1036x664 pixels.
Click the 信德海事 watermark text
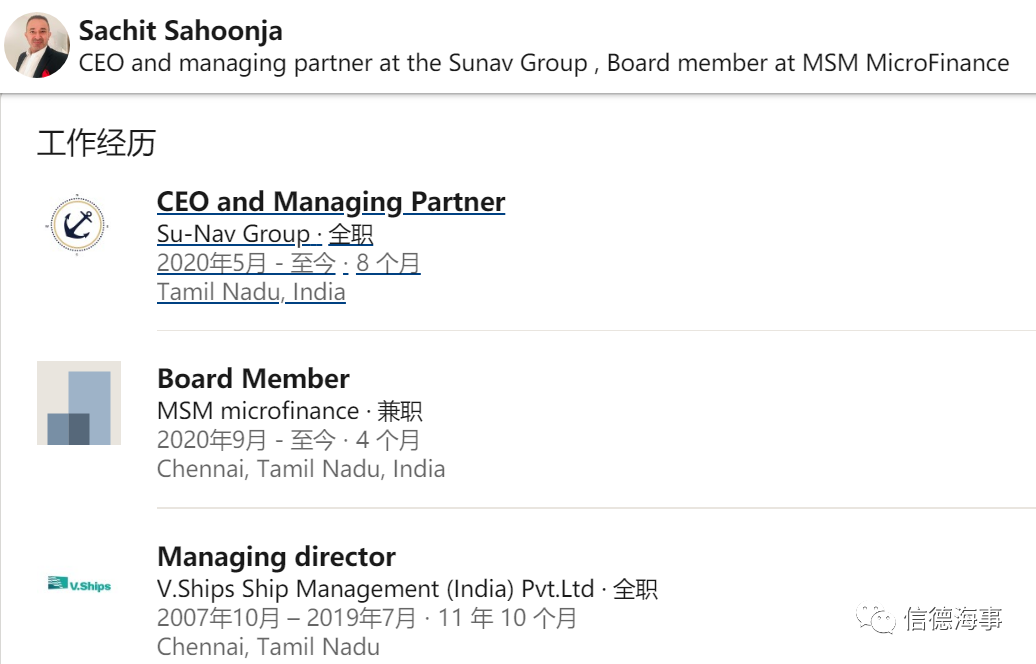[x=953, y=620]
